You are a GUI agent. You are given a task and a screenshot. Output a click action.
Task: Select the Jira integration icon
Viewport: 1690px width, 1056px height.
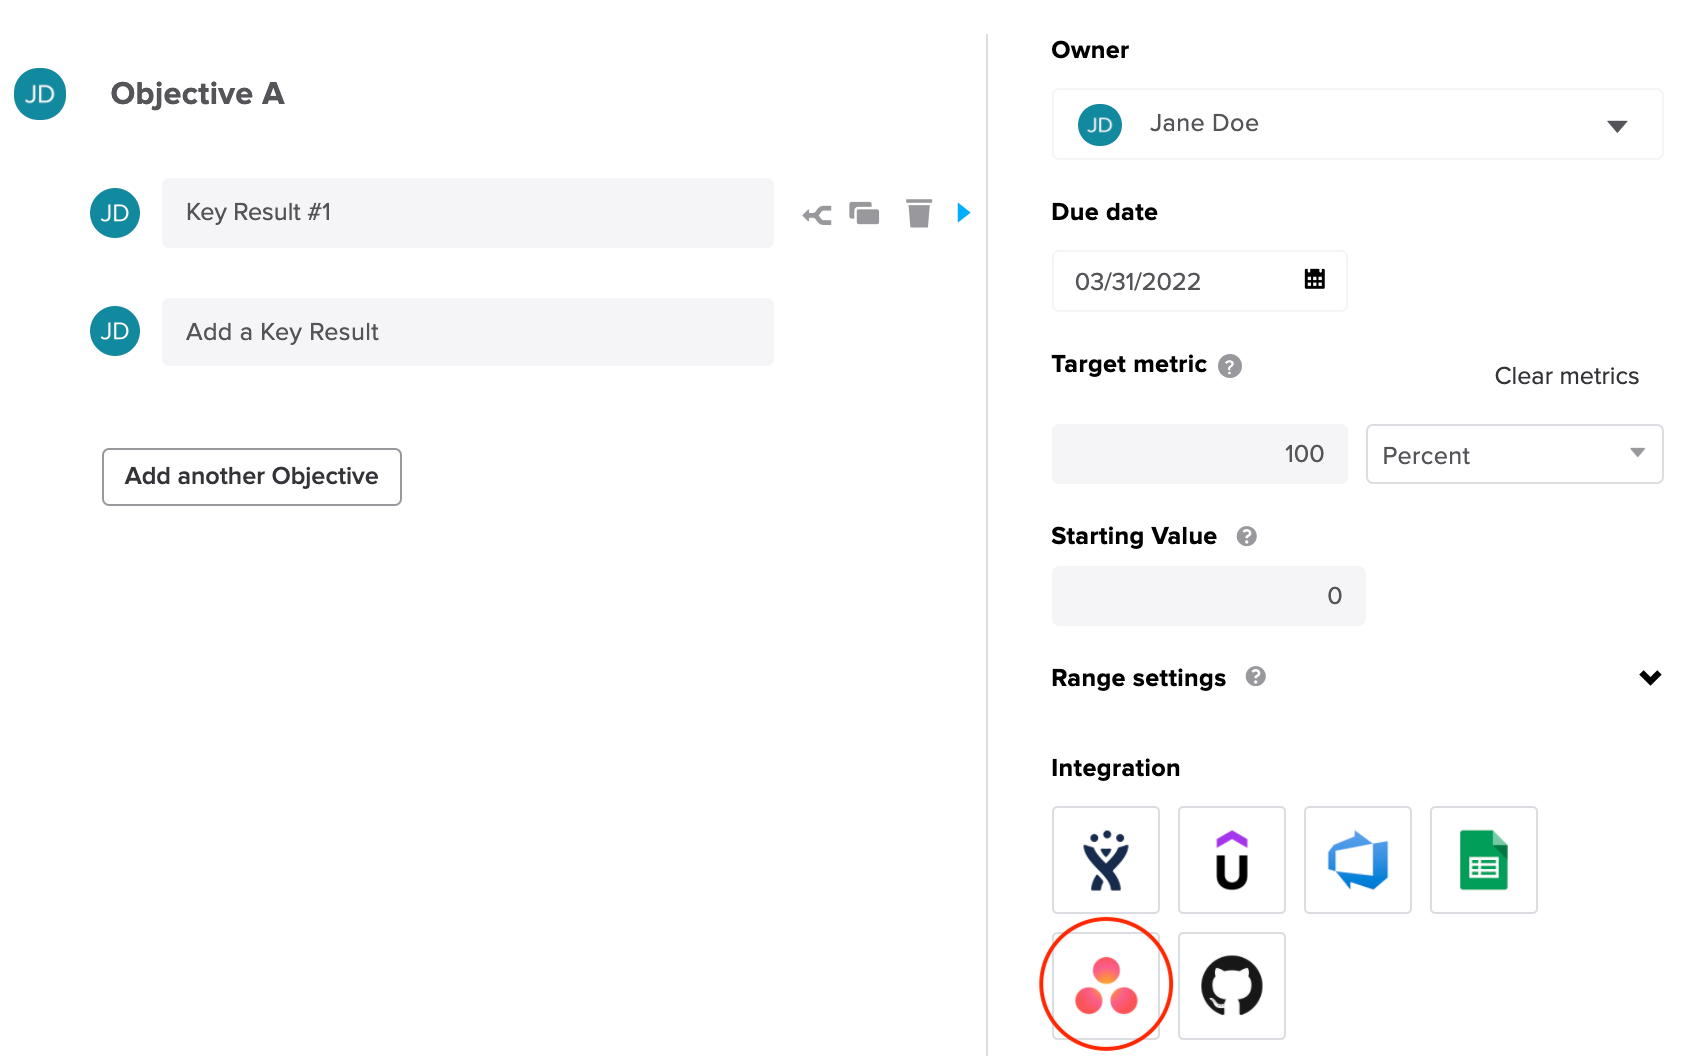tap(1106, 860)
